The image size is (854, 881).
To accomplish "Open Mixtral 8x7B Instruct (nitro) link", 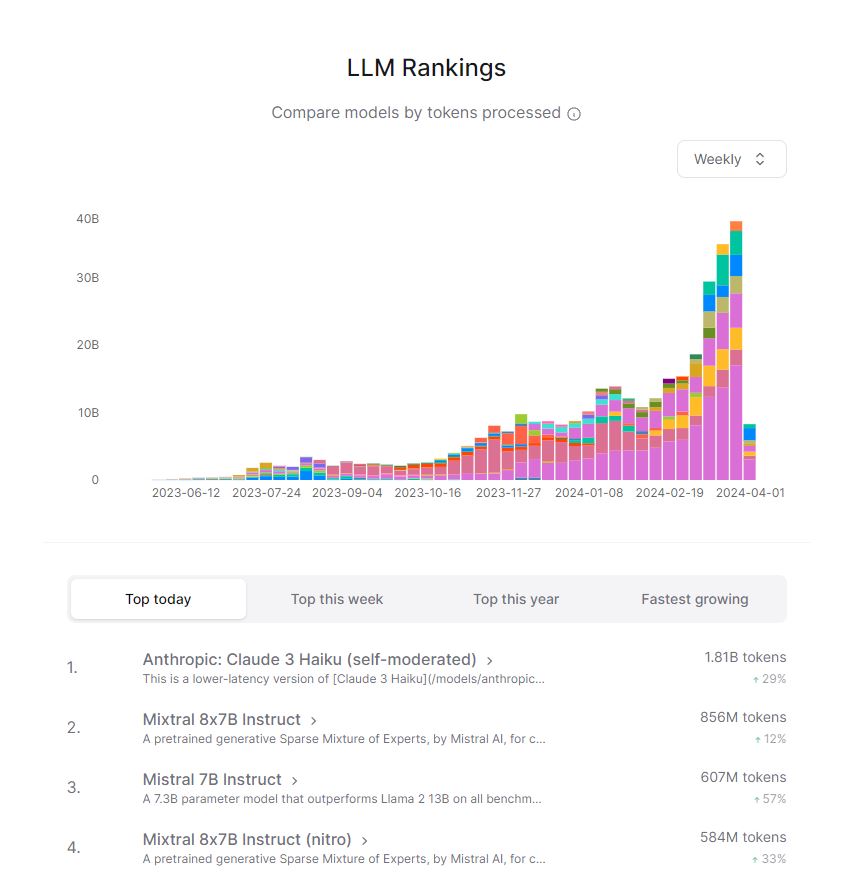I will [247, 839].
